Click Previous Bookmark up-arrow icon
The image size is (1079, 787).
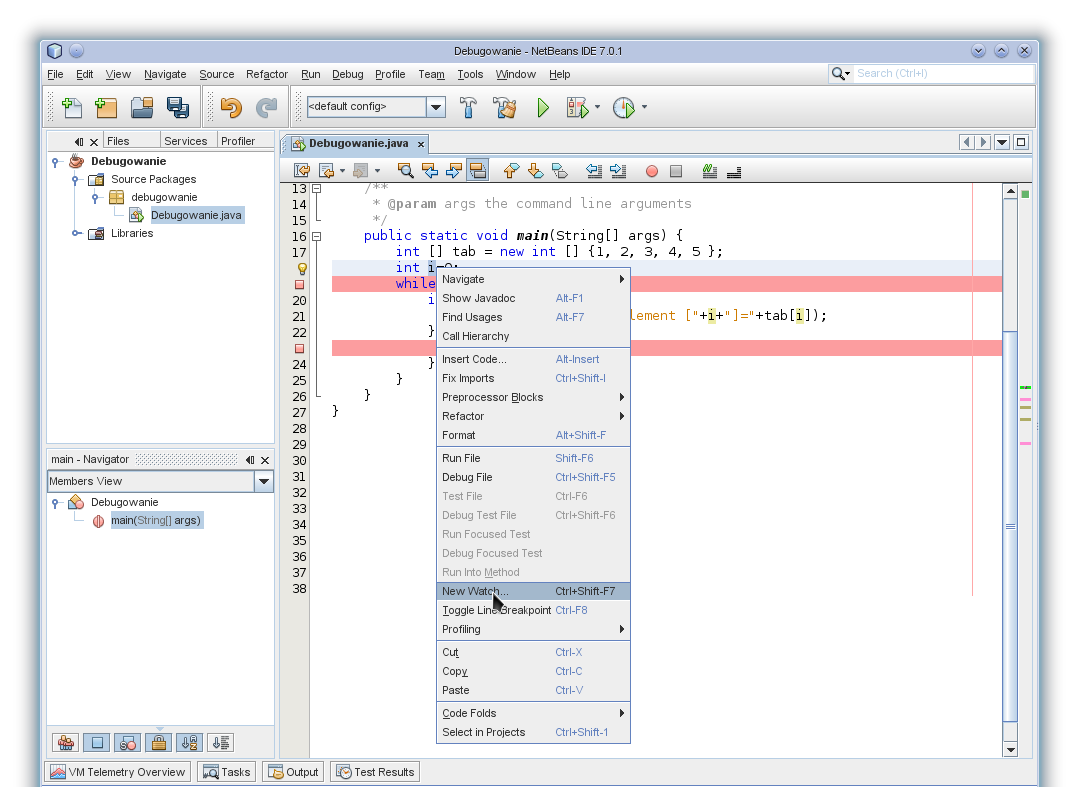[511, 171]
